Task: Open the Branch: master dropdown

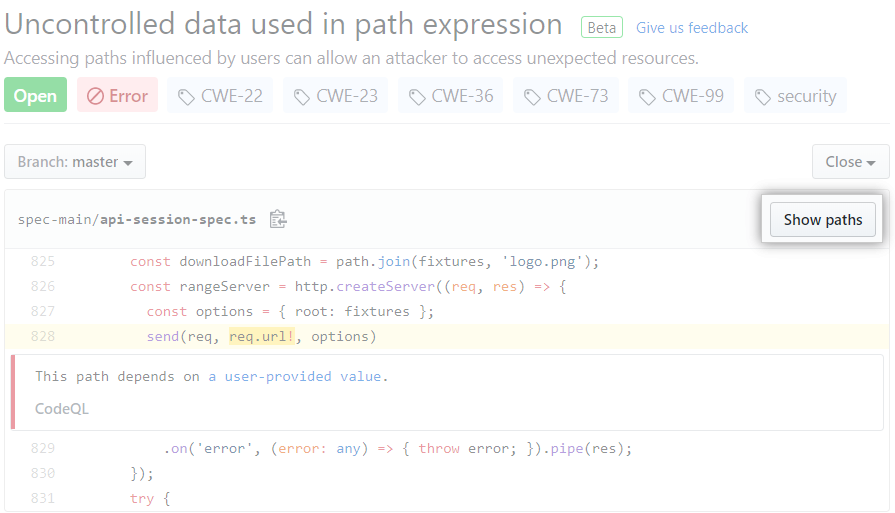Action: coord(75,162)
